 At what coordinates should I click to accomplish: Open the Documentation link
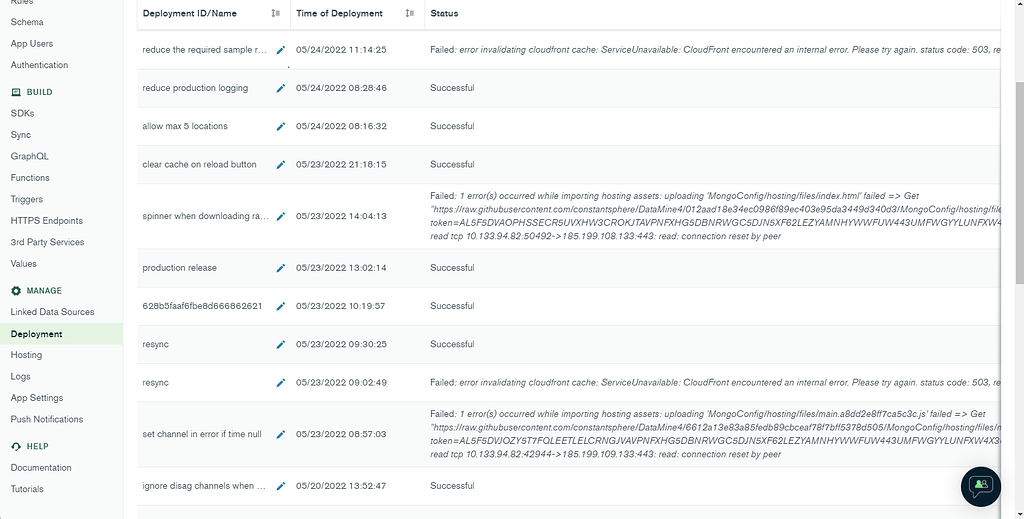(x=41, y=468)
